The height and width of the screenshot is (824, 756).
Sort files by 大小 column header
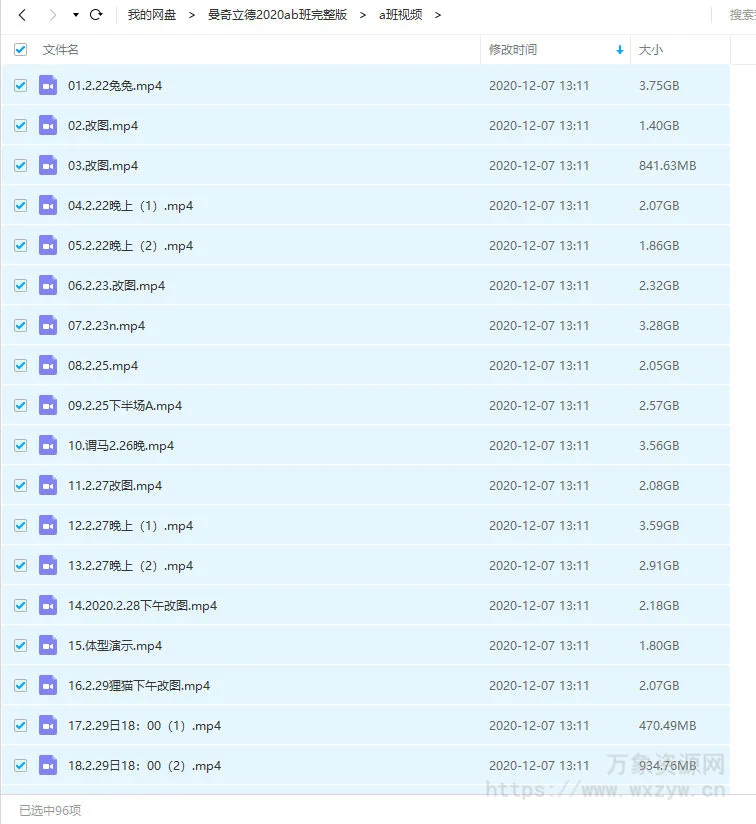pos(650,50)
